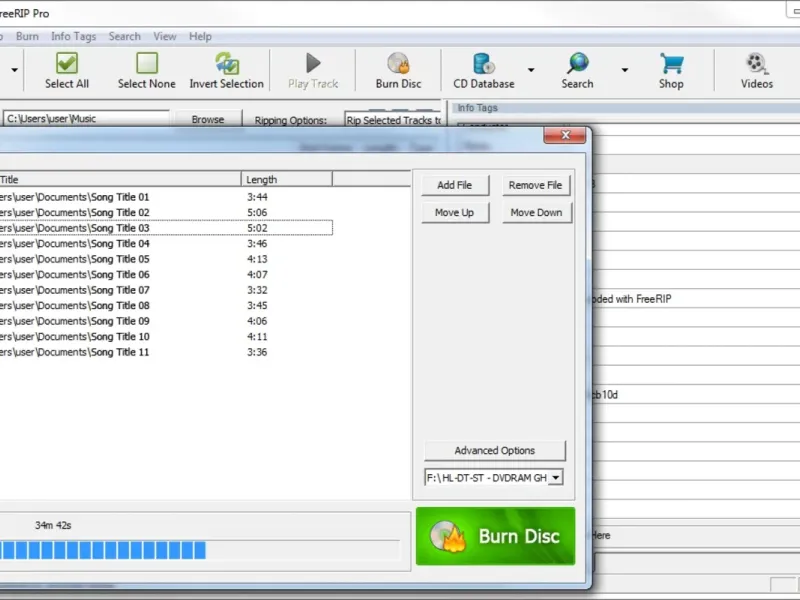Select the Song Title 04 row
The height and width of the screenshot is (600, 800).
(x=166, y=243)
